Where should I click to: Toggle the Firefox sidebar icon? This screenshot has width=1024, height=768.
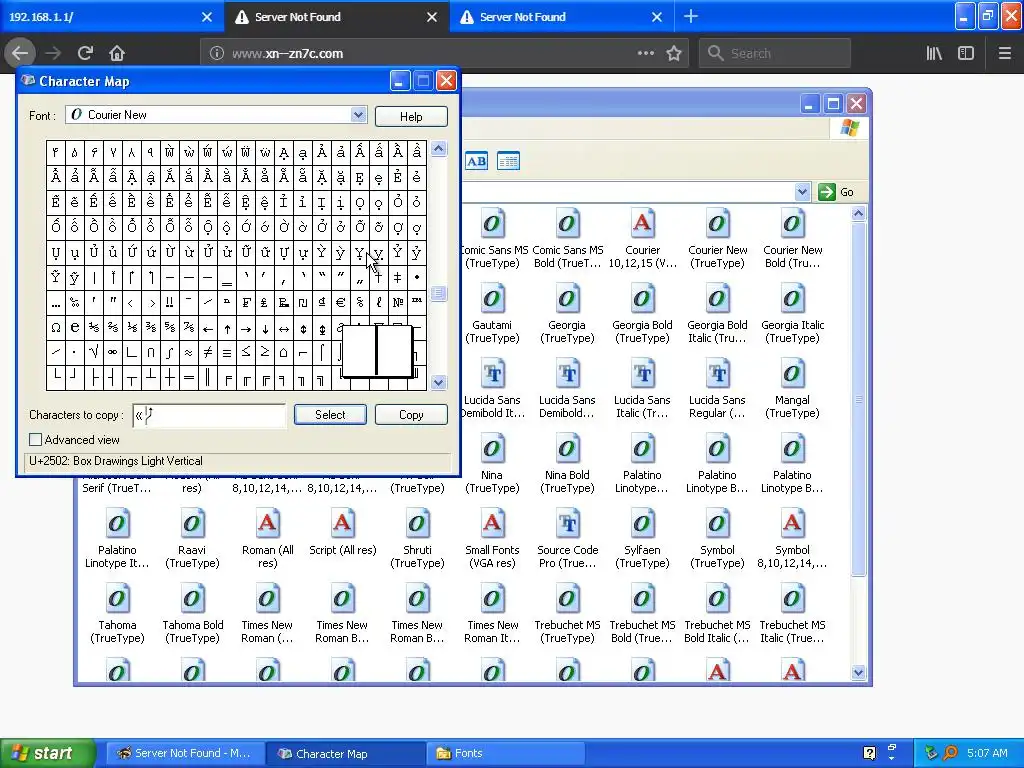point(966,53)
